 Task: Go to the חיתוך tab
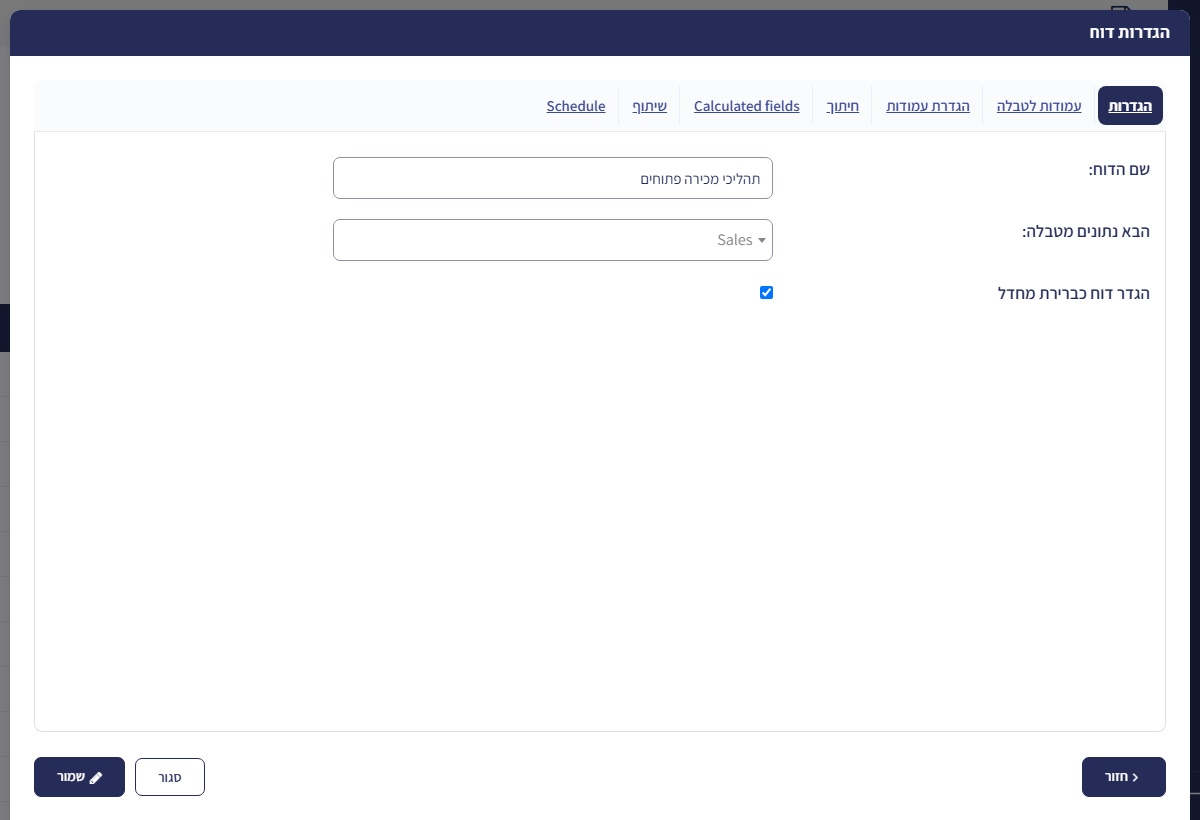[x=843, y=106]
